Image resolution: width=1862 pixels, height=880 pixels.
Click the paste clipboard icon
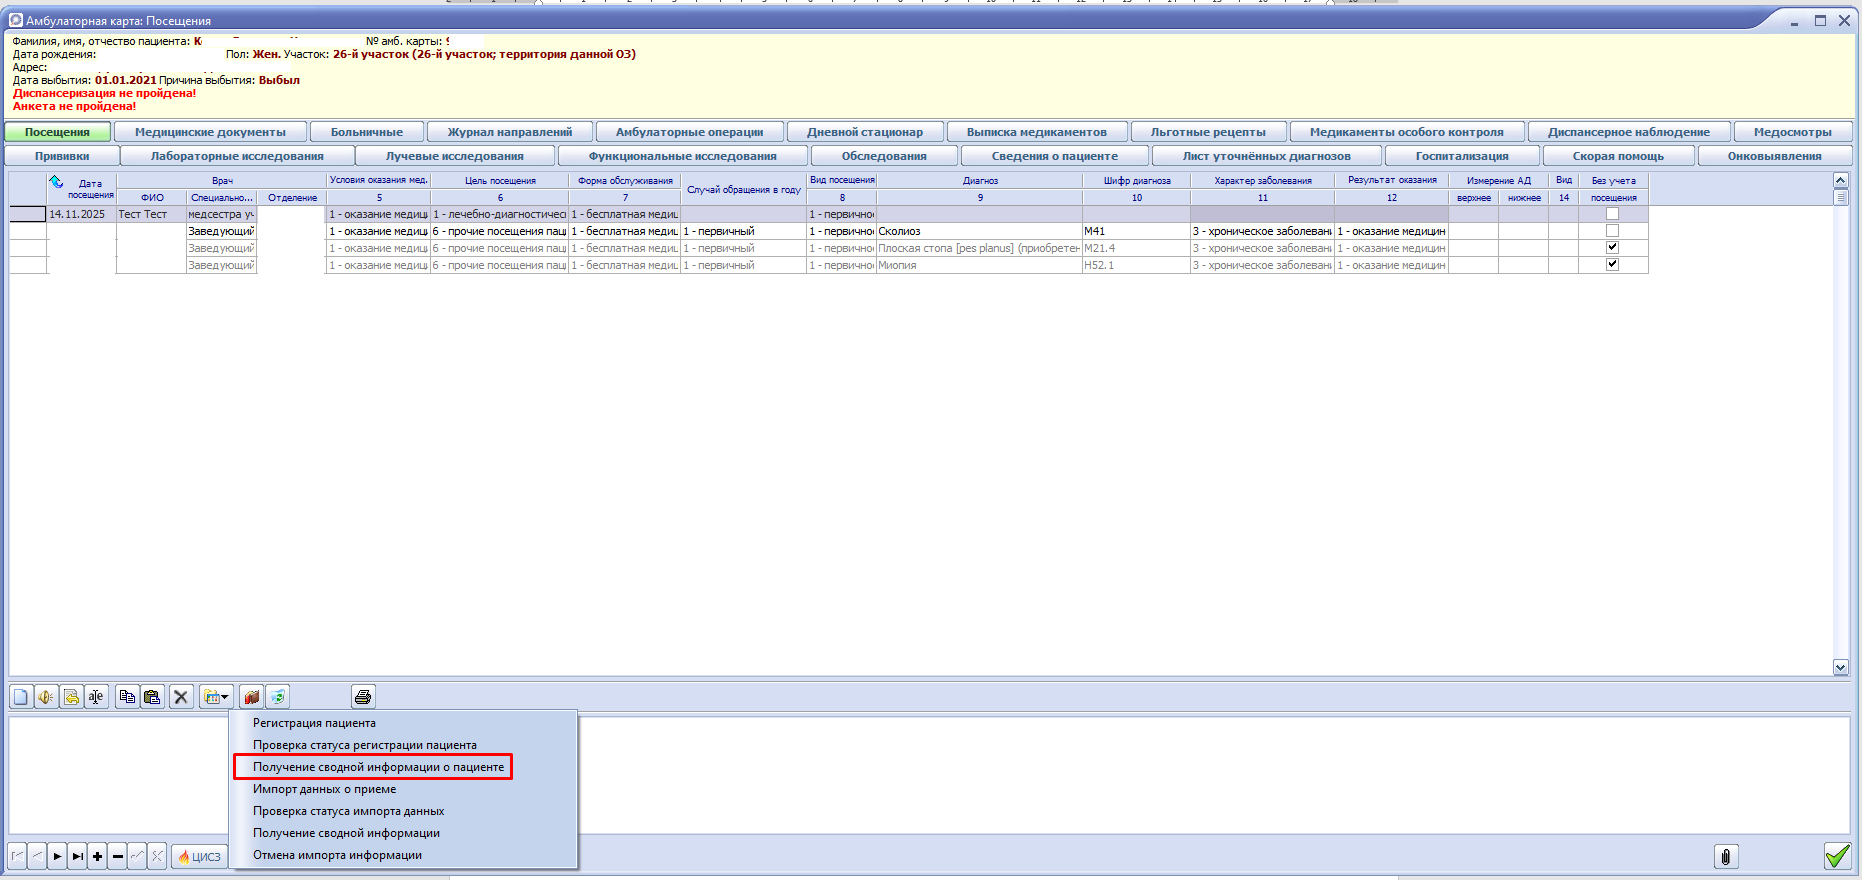point(152,697)
